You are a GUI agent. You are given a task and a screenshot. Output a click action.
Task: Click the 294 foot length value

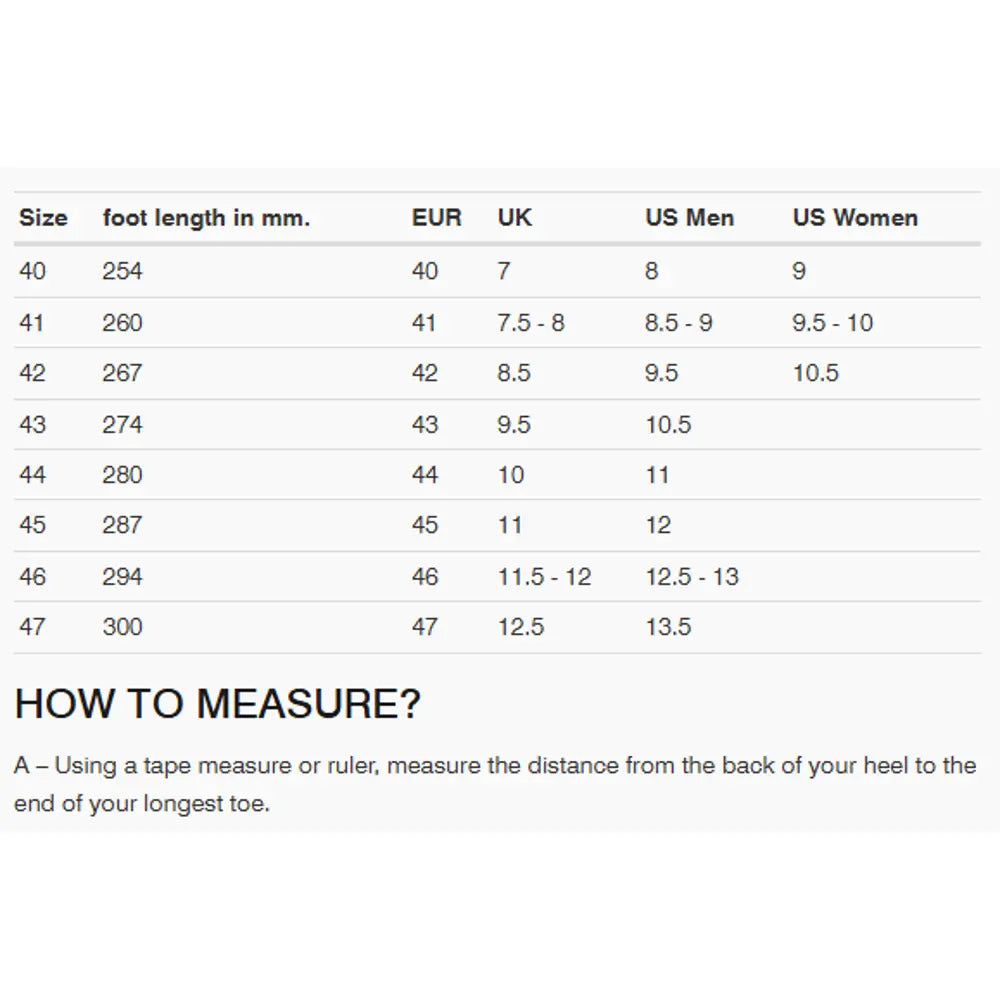click(x=122, y=577)
